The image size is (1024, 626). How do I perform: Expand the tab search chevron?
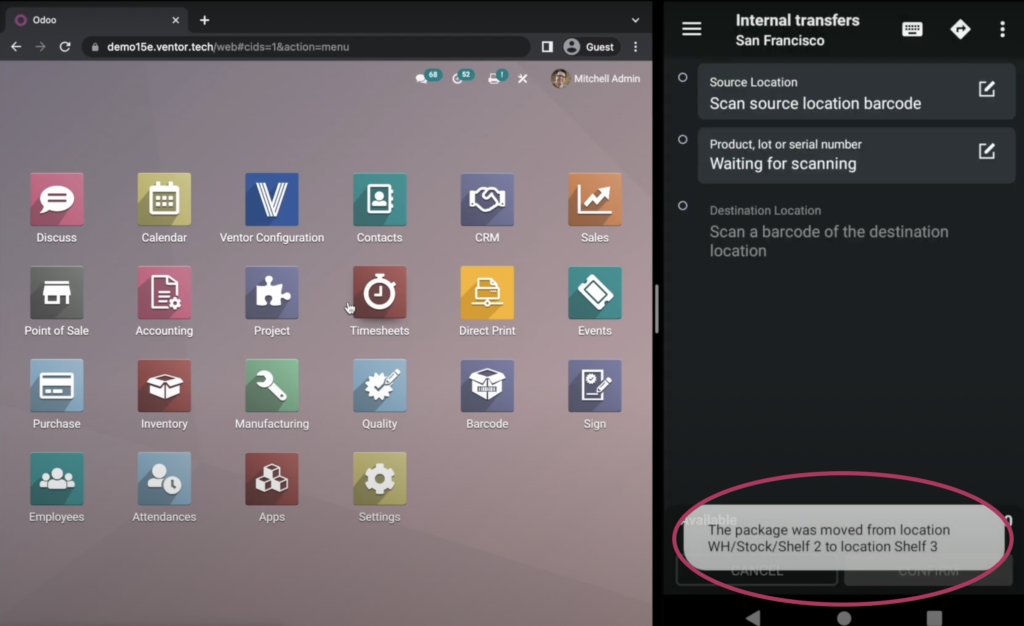coord(635,20)
